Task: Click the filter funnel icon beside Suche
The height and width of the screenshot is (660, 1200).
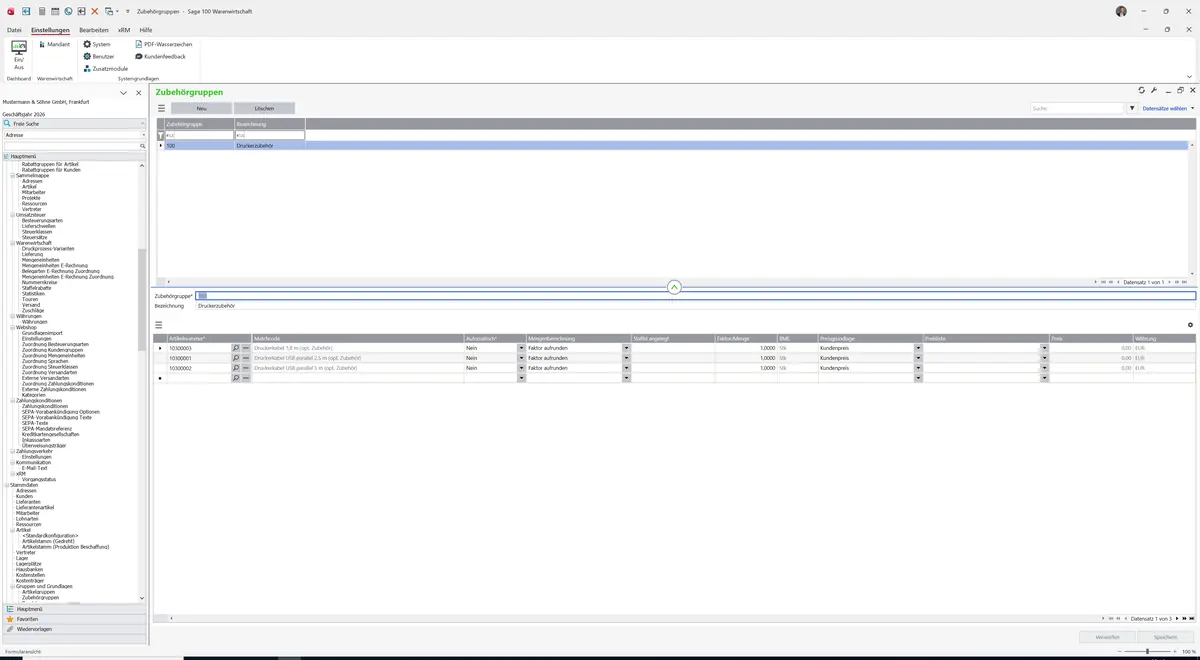Action: coord(1133,108)
